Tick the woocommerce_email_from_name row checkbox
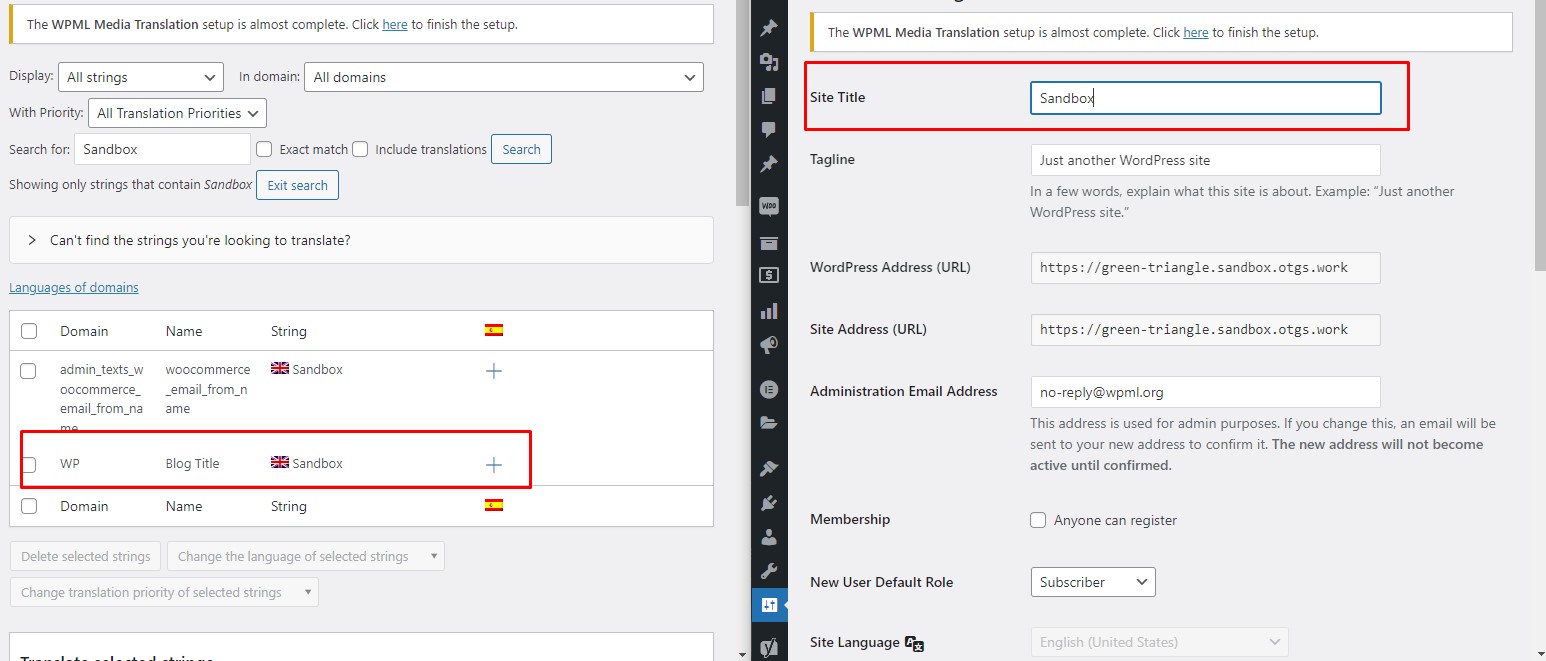1546x661 pixels. (28, 370)
